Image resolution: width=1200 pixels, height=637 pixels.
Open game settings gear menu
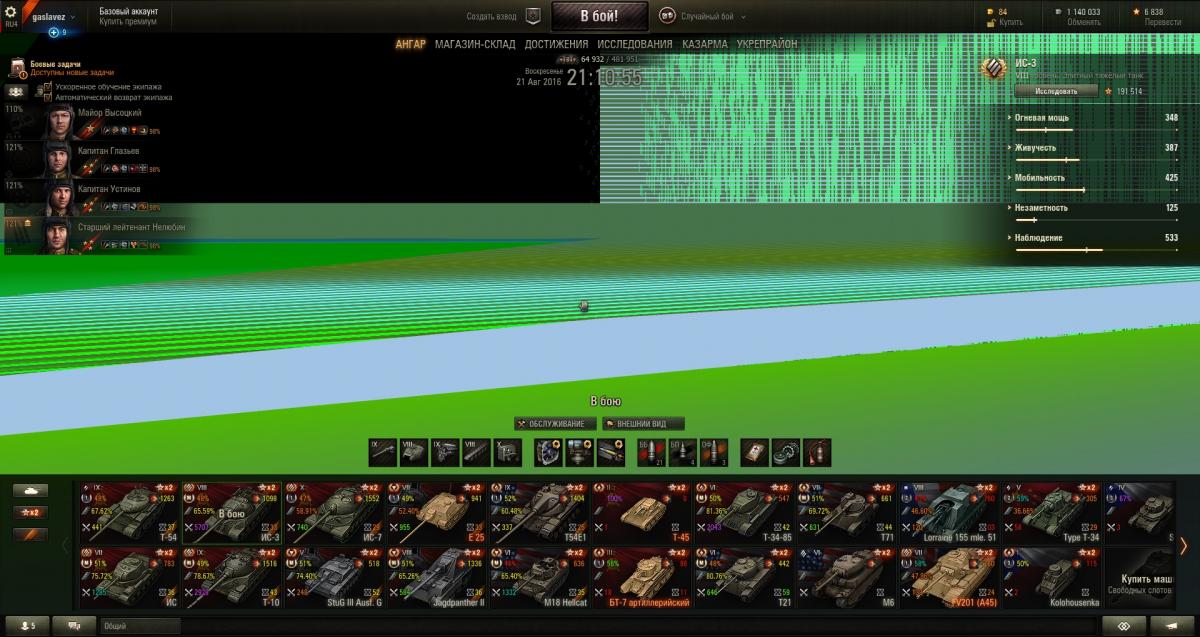(x=12, y=14)
